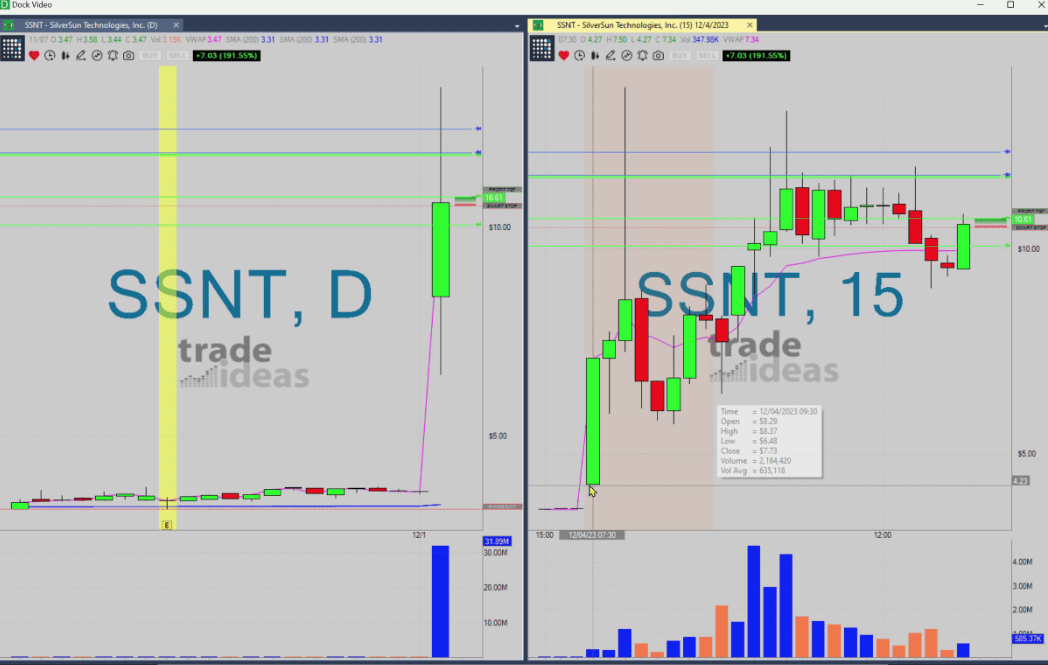1048x665 pixels.
Task: Take a snapshot with daily chart camera icon
Action: pyautogui.click(x=128, y=55)
